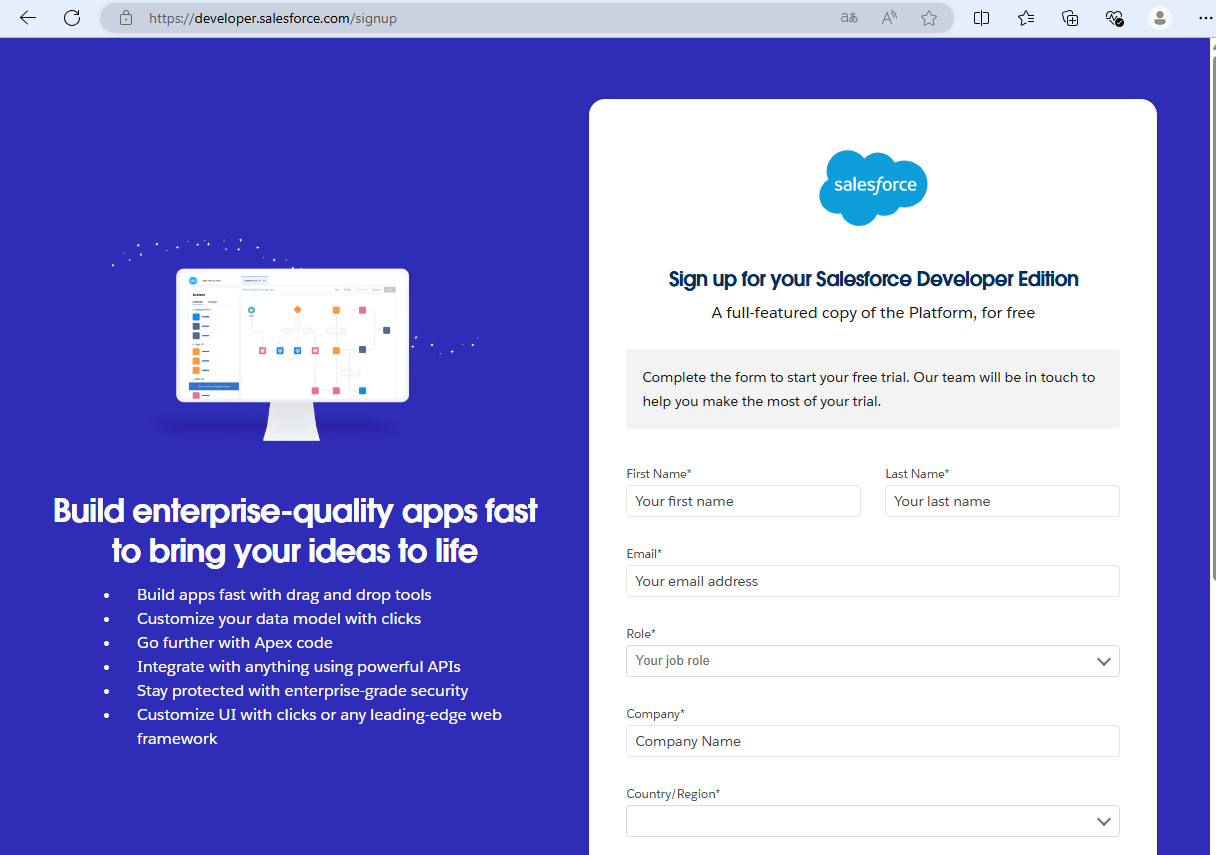Focus the First Name input field
This screenshot has width=1216, height=855.
[x=743, y=501]
